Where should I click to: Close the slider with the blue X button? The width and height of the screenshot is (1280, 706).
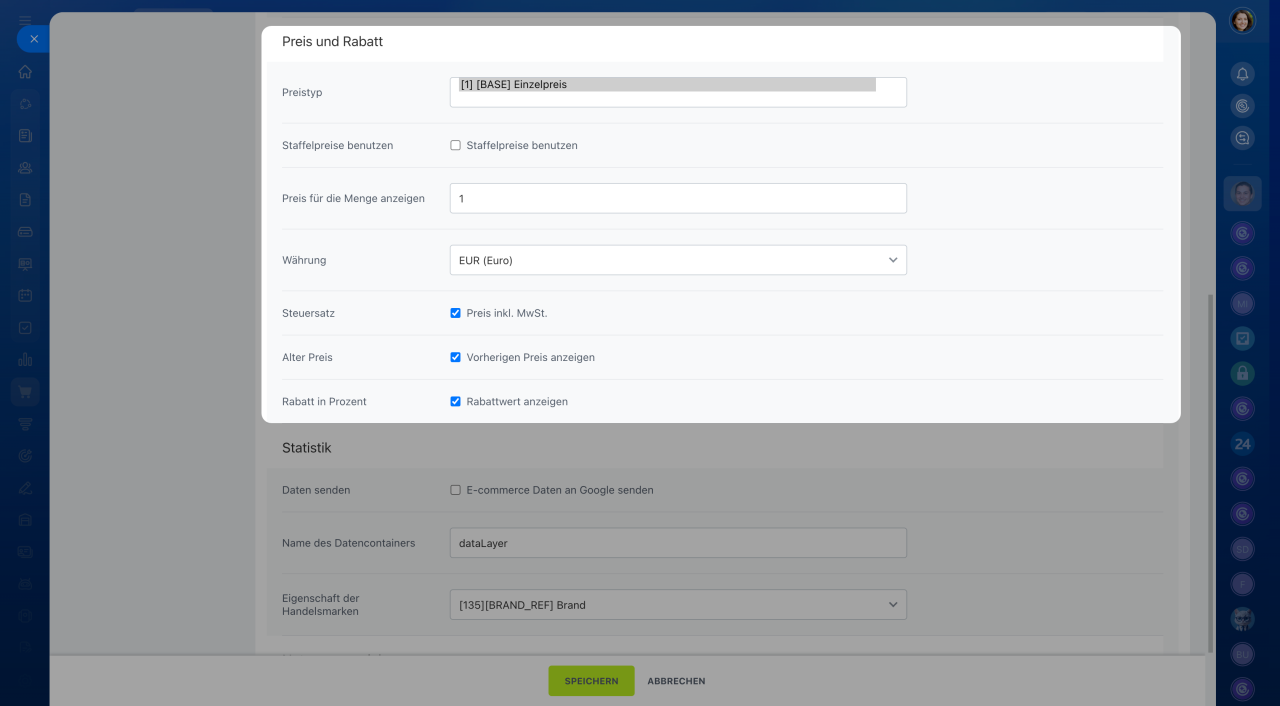[33, 39]
